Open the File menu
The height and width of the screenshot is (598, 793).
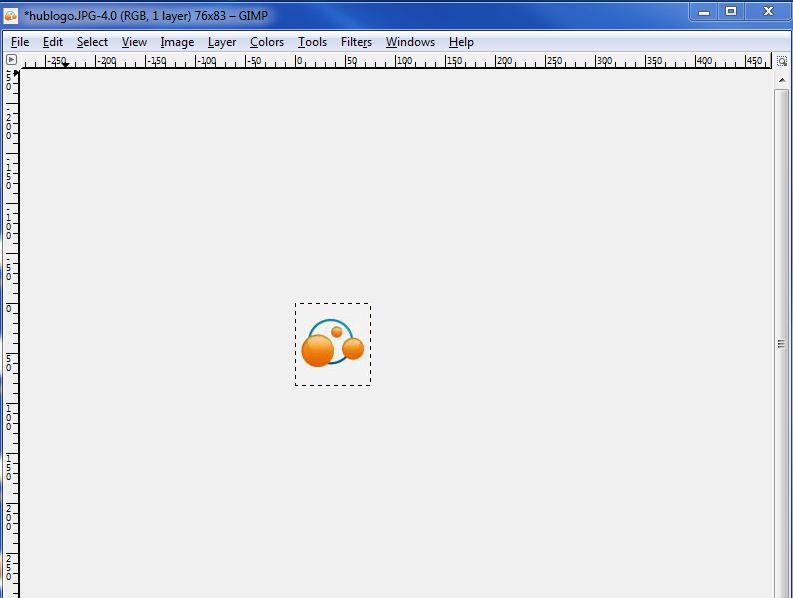click(x=20, y=42)
